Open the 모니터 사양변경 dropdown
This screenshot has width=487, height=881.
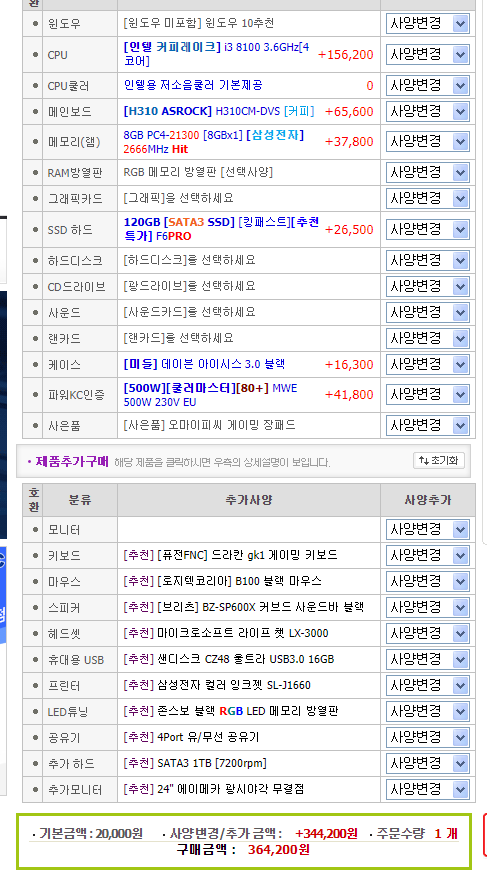(x=427, y=529)
